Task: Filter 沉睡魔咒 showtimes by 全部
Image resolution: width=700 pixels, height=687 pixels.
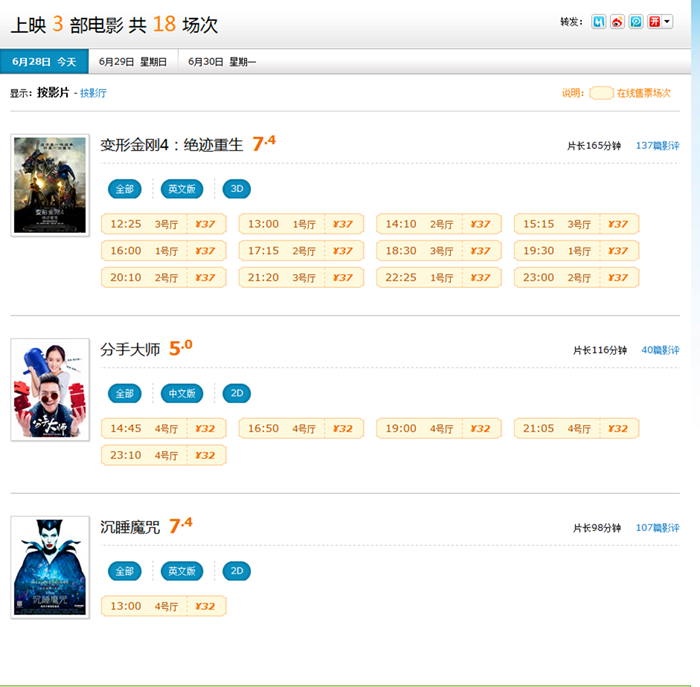Action: [x=125, y=571]
